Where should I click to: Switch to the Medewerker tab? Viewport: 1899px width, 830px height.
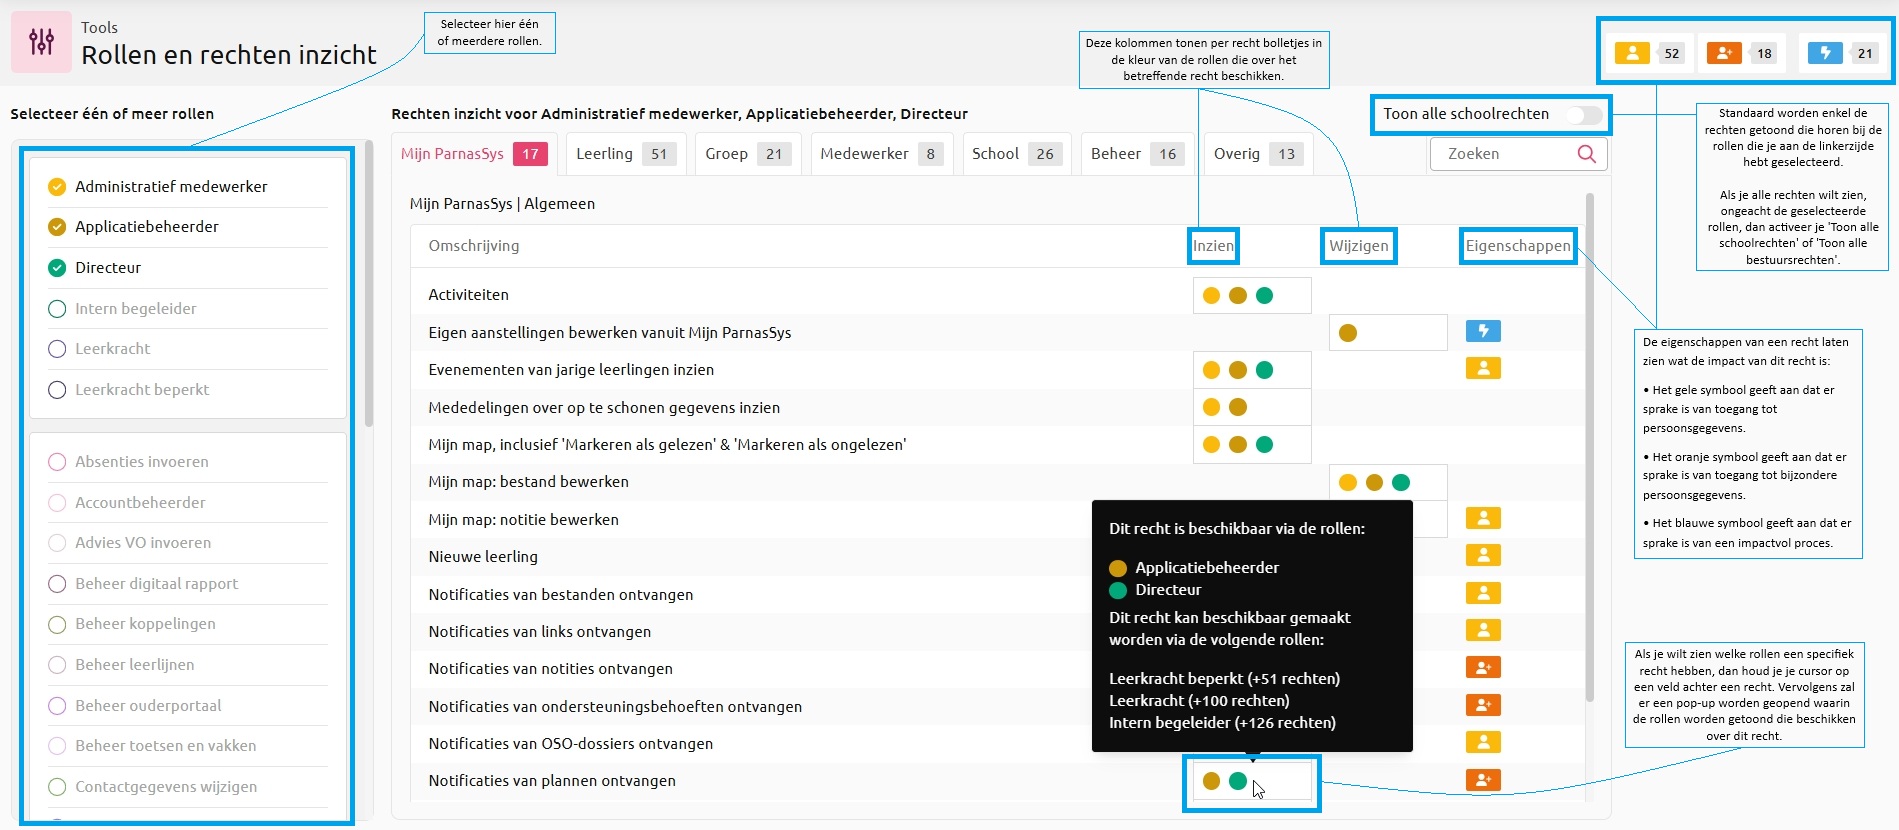coord(881,154)
